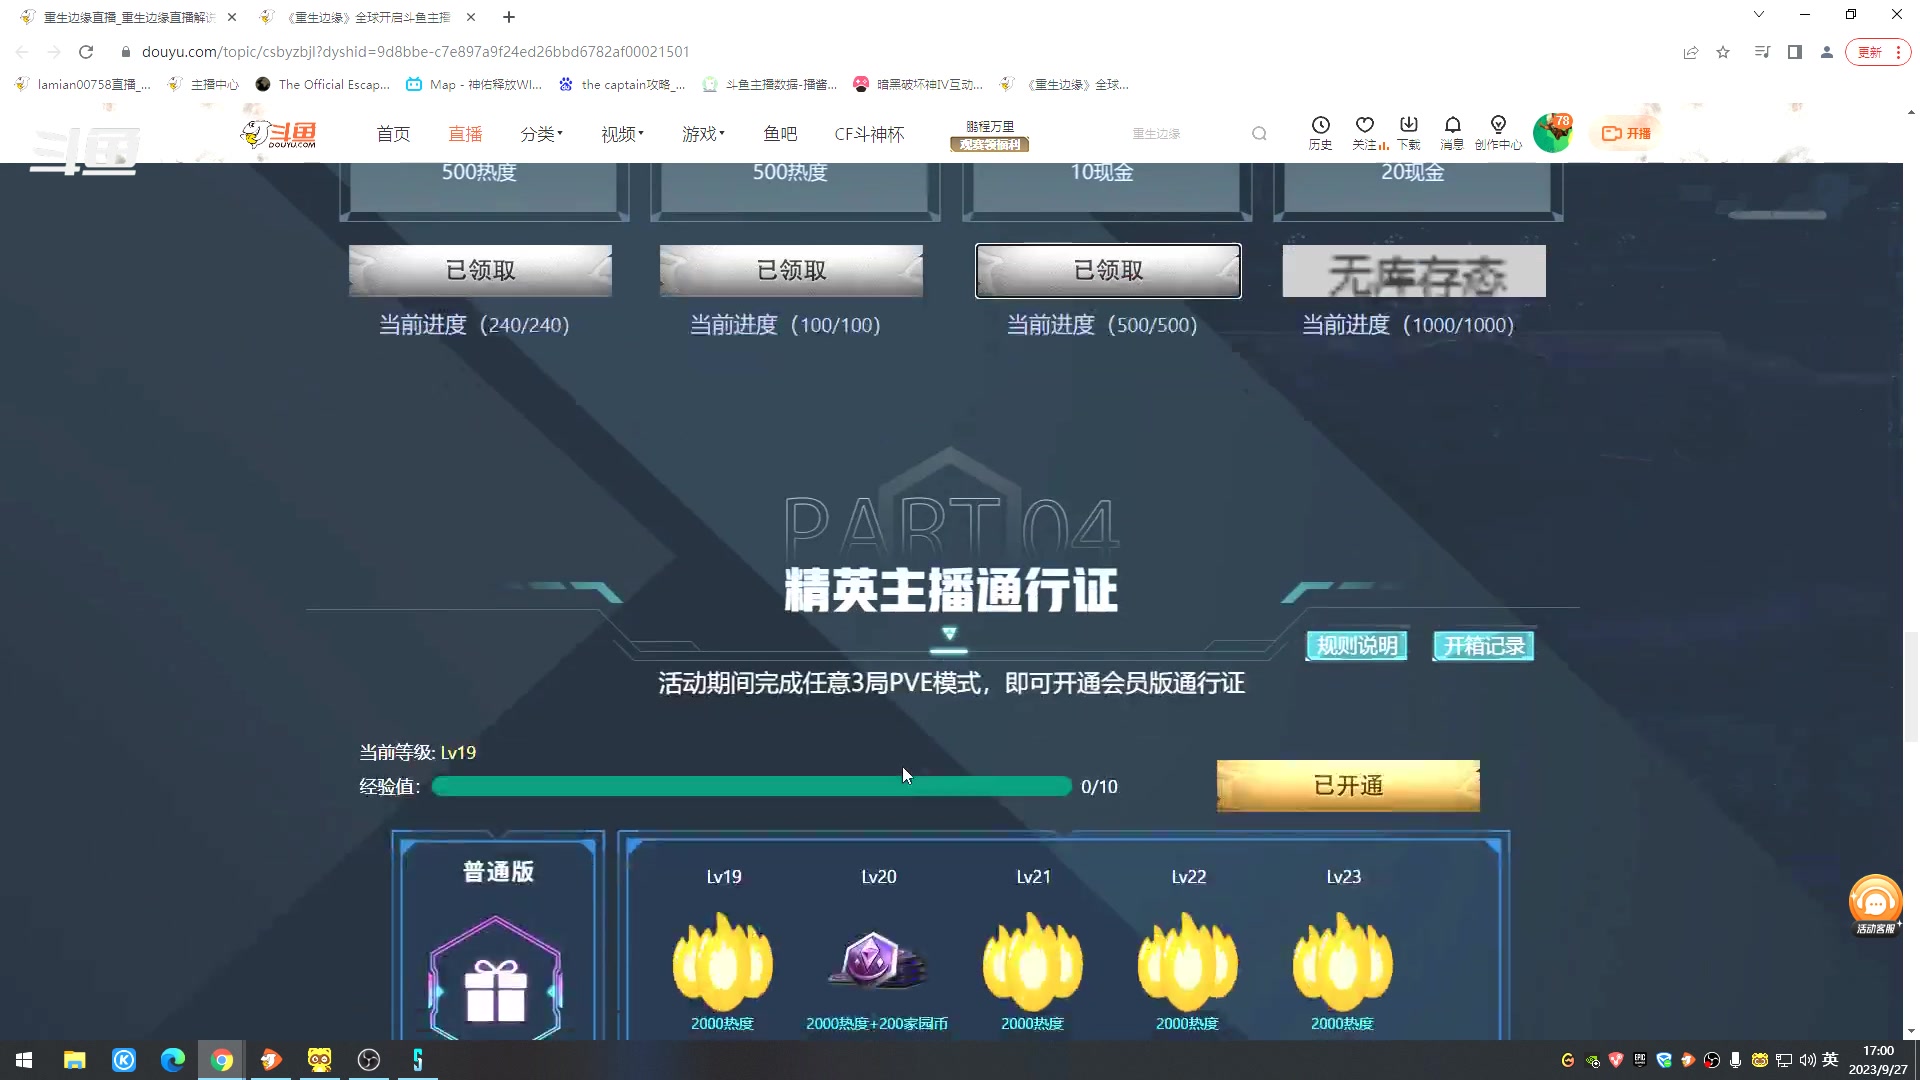Click the 无库存 button for 20现金

click(1414, 271)
